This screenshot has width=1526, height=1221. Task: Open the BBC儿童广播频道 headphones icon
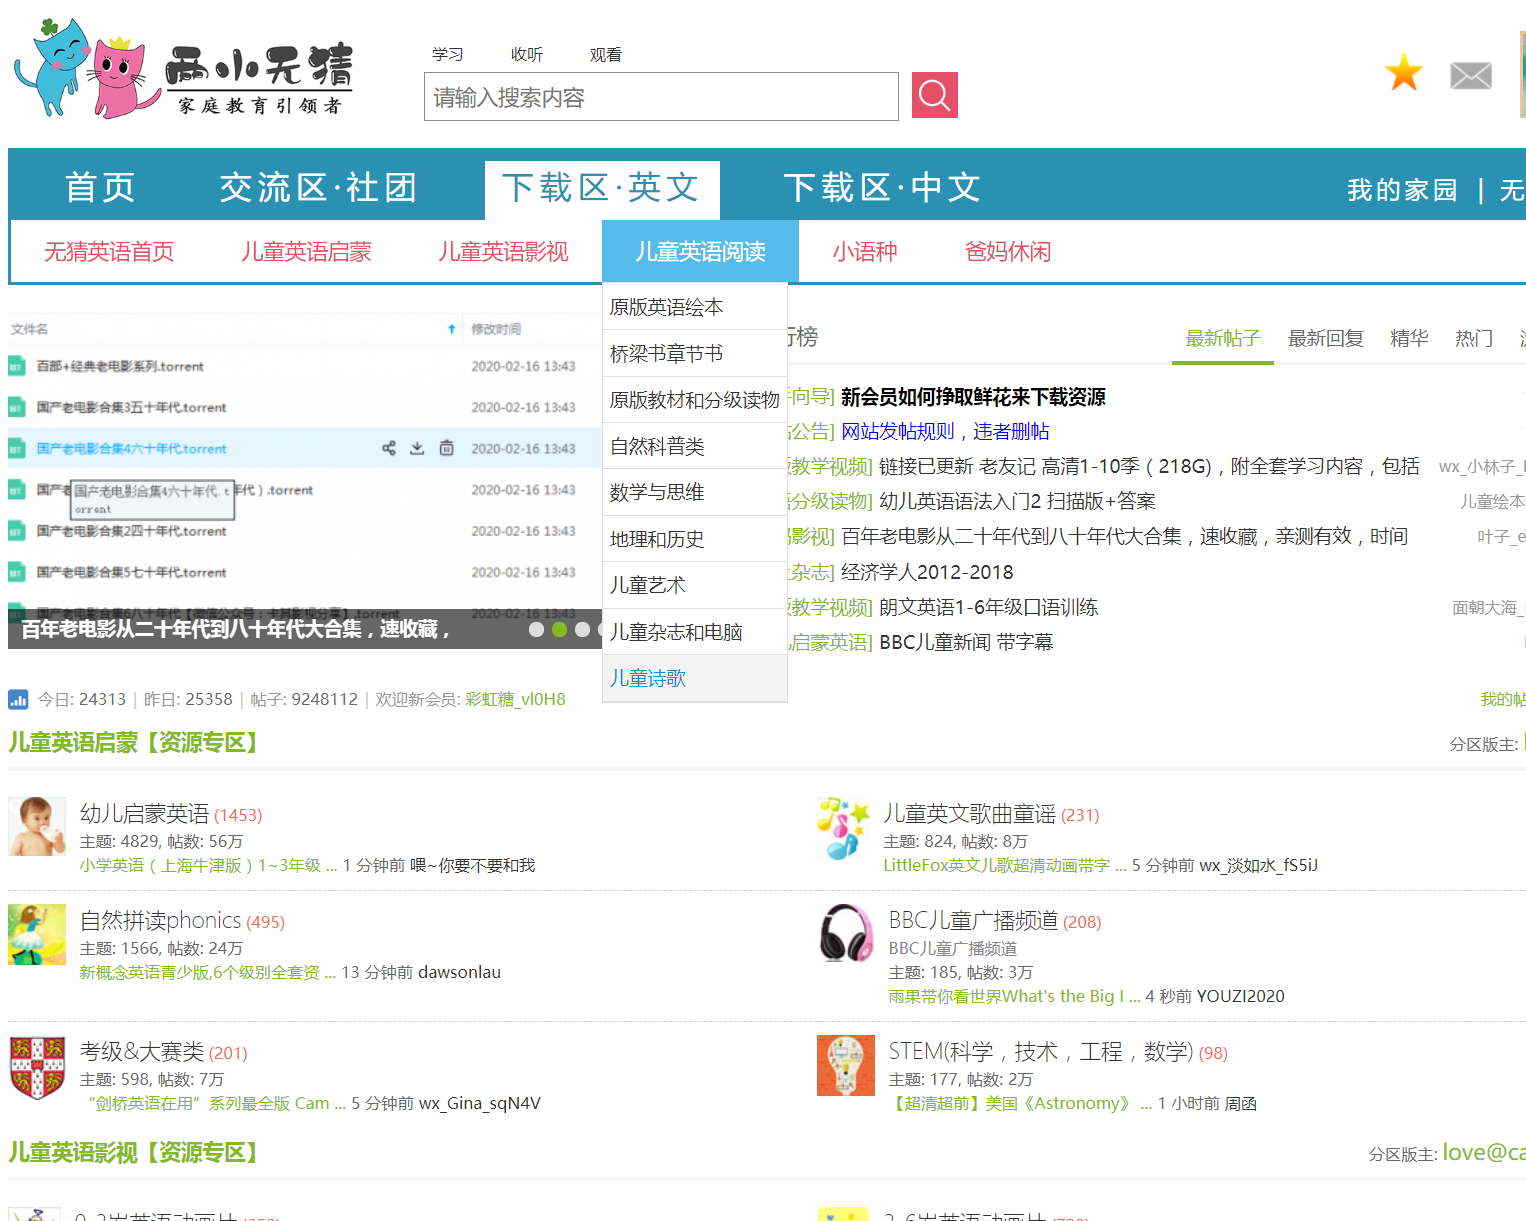[x=846, y=934]
